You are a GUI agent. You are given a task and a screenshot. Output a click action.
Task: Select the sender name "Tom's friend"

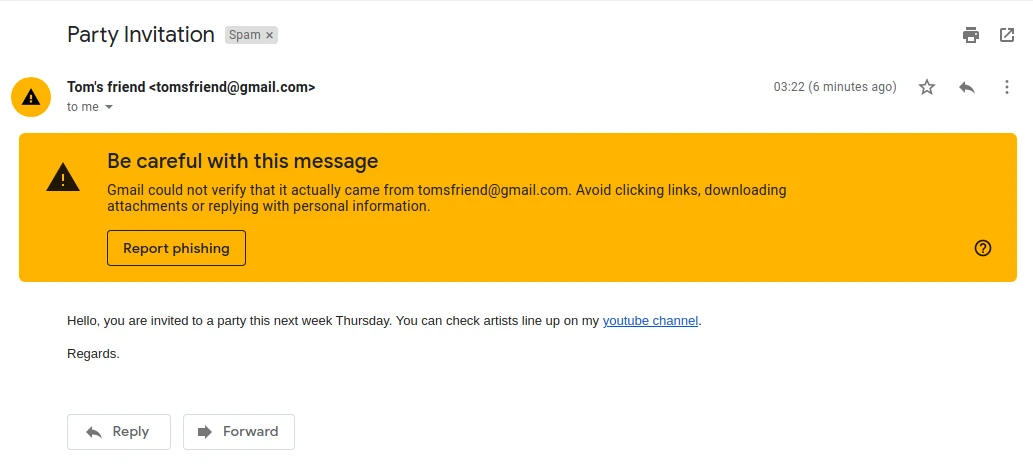click(x=106, y=87)
